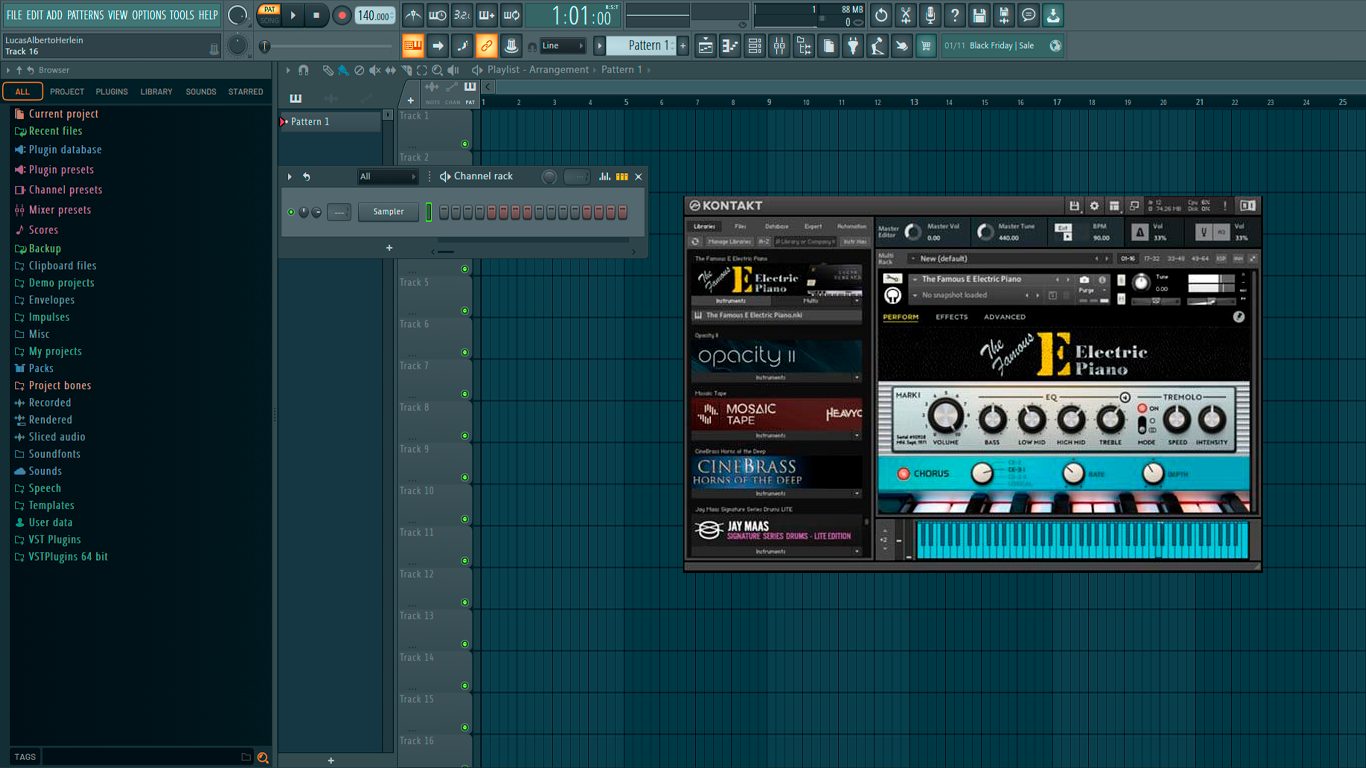Select the SOUNDS browser tab

tap(200, 92)
